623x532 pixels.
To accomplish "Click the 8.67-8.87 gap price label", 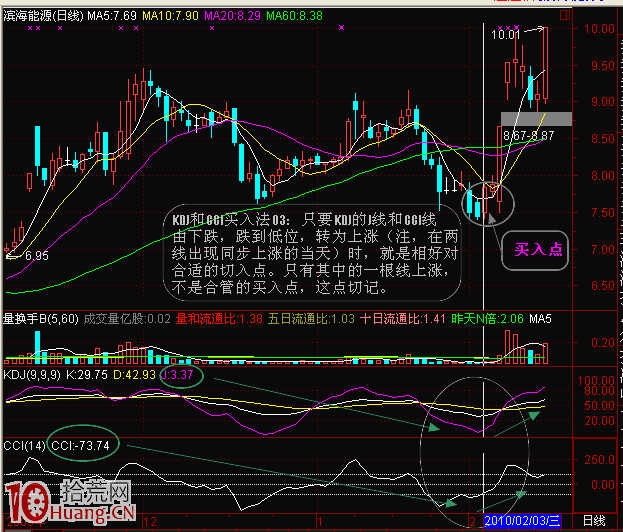I will (x=528, y=136).
